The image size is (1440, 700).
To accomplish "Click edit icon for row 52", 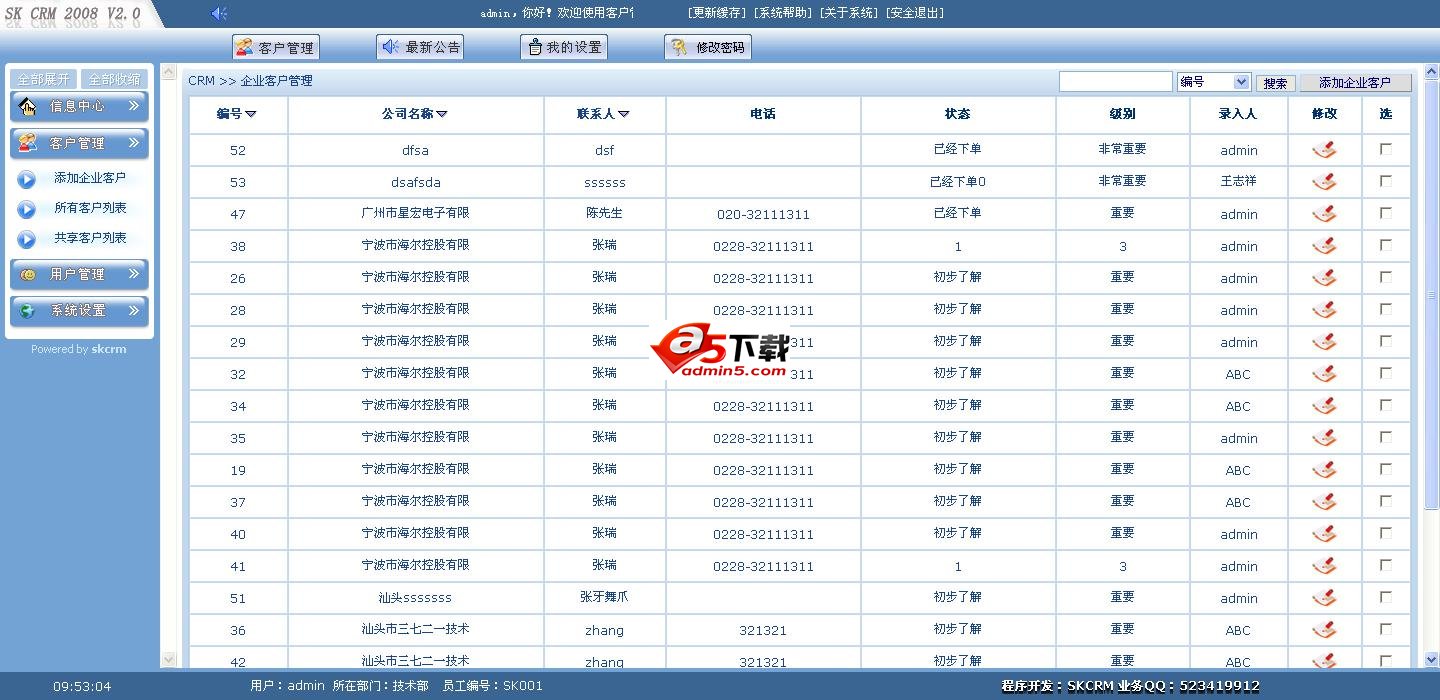I will 1324,150.
